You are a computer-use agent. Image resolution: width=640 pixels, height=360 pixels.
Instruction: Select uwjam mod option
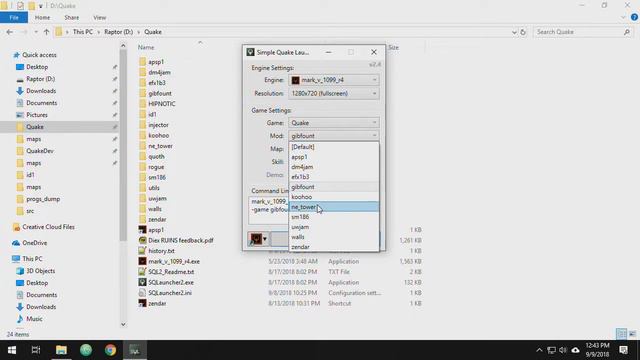click(x=333, y=227)
